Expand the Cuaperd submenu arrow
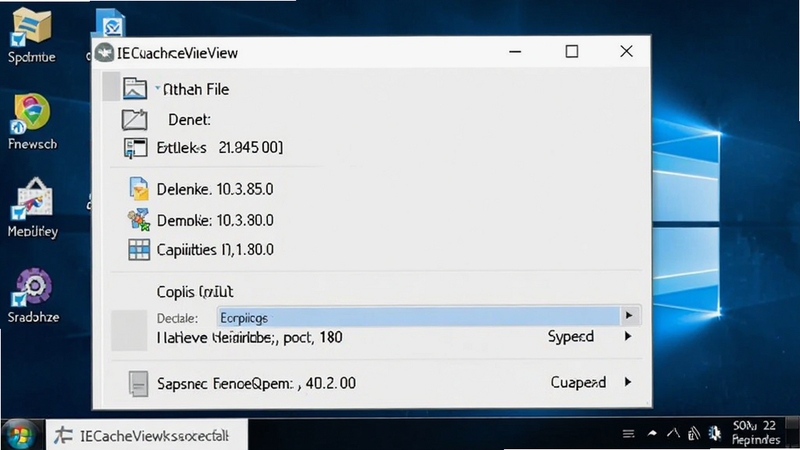Screen dimensions: 800x450 click(x=628, y=382)
